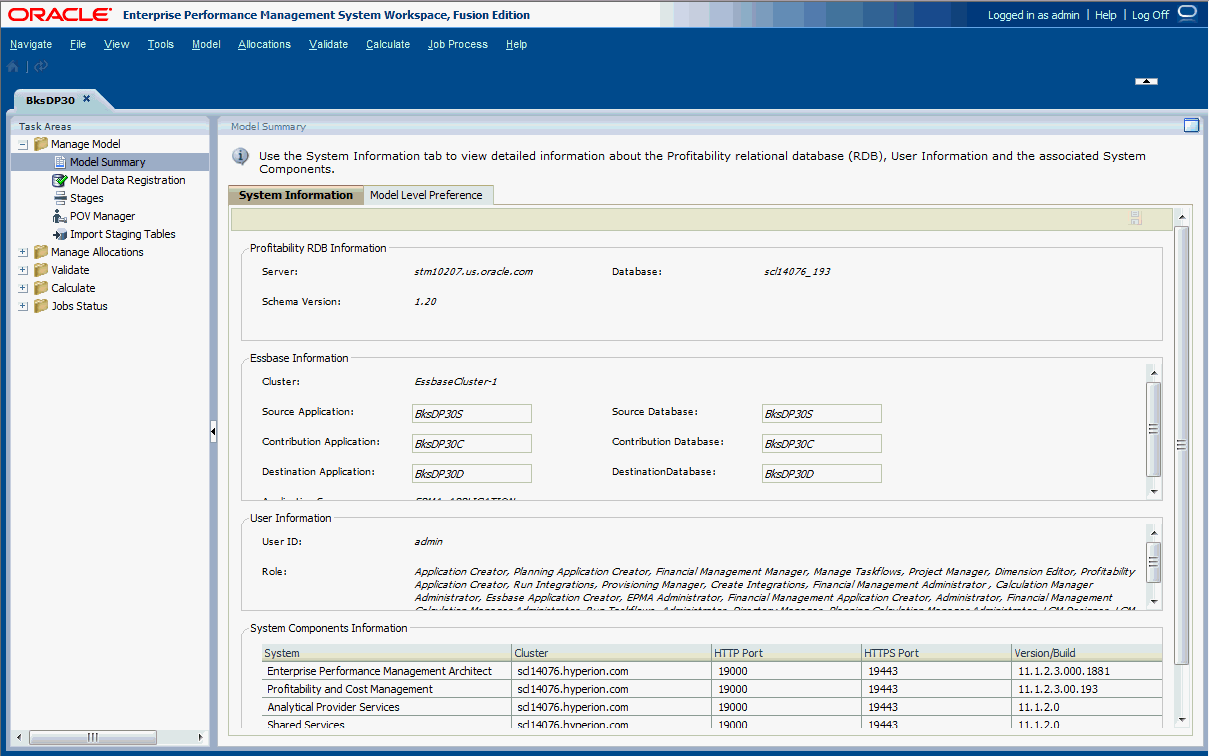Collapse the blue header with up arrow

[x=1146, y=81]
